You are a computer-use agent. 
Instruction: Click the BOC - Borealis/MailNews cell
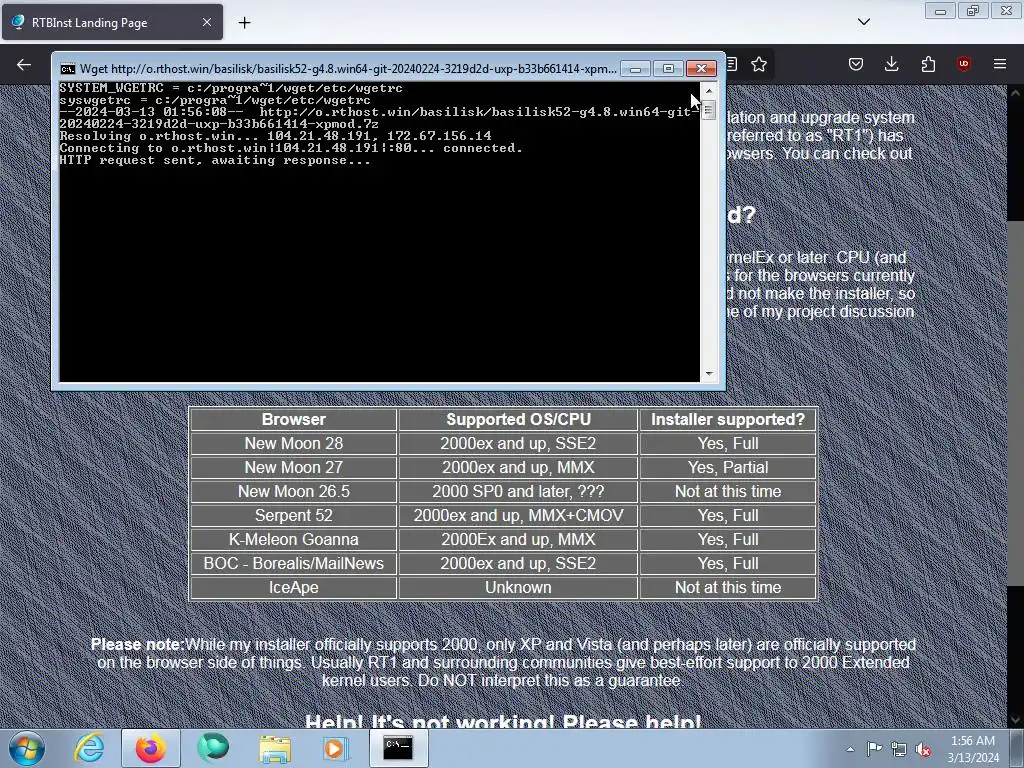(x=293, y=563)
